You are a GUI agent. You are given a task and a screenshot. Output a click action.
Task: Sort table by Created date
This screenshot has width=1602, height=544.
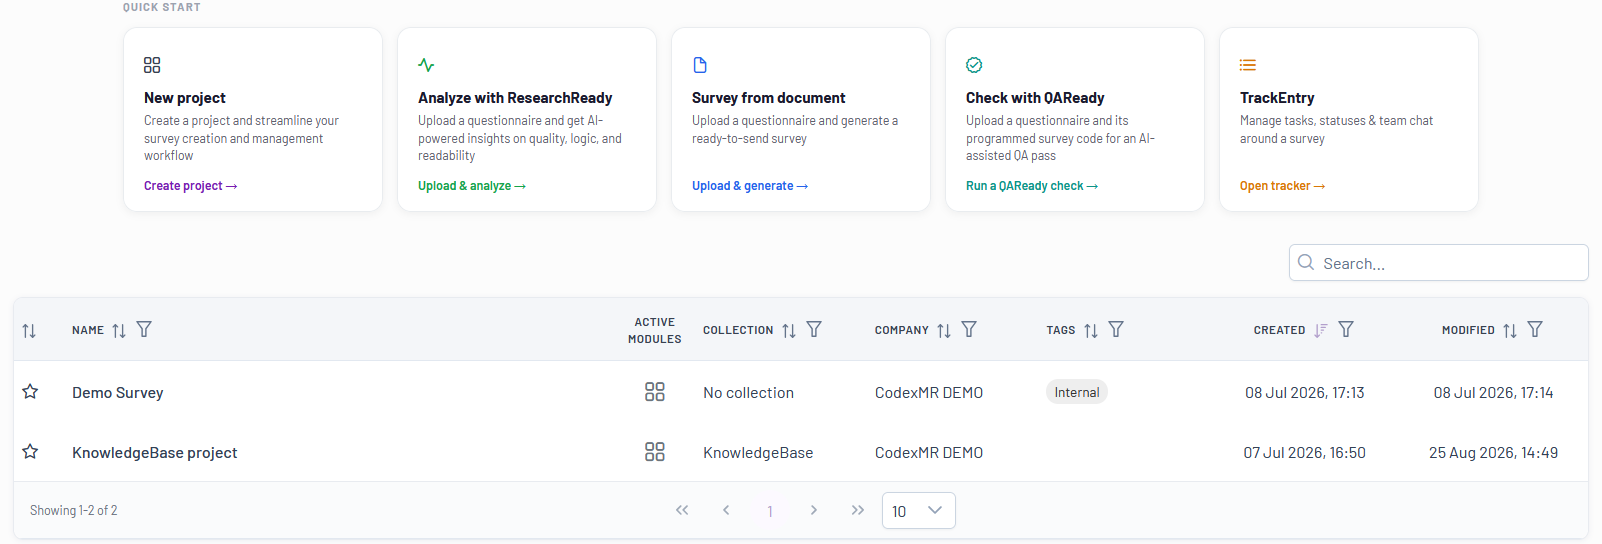click(x=1321, y=330)
